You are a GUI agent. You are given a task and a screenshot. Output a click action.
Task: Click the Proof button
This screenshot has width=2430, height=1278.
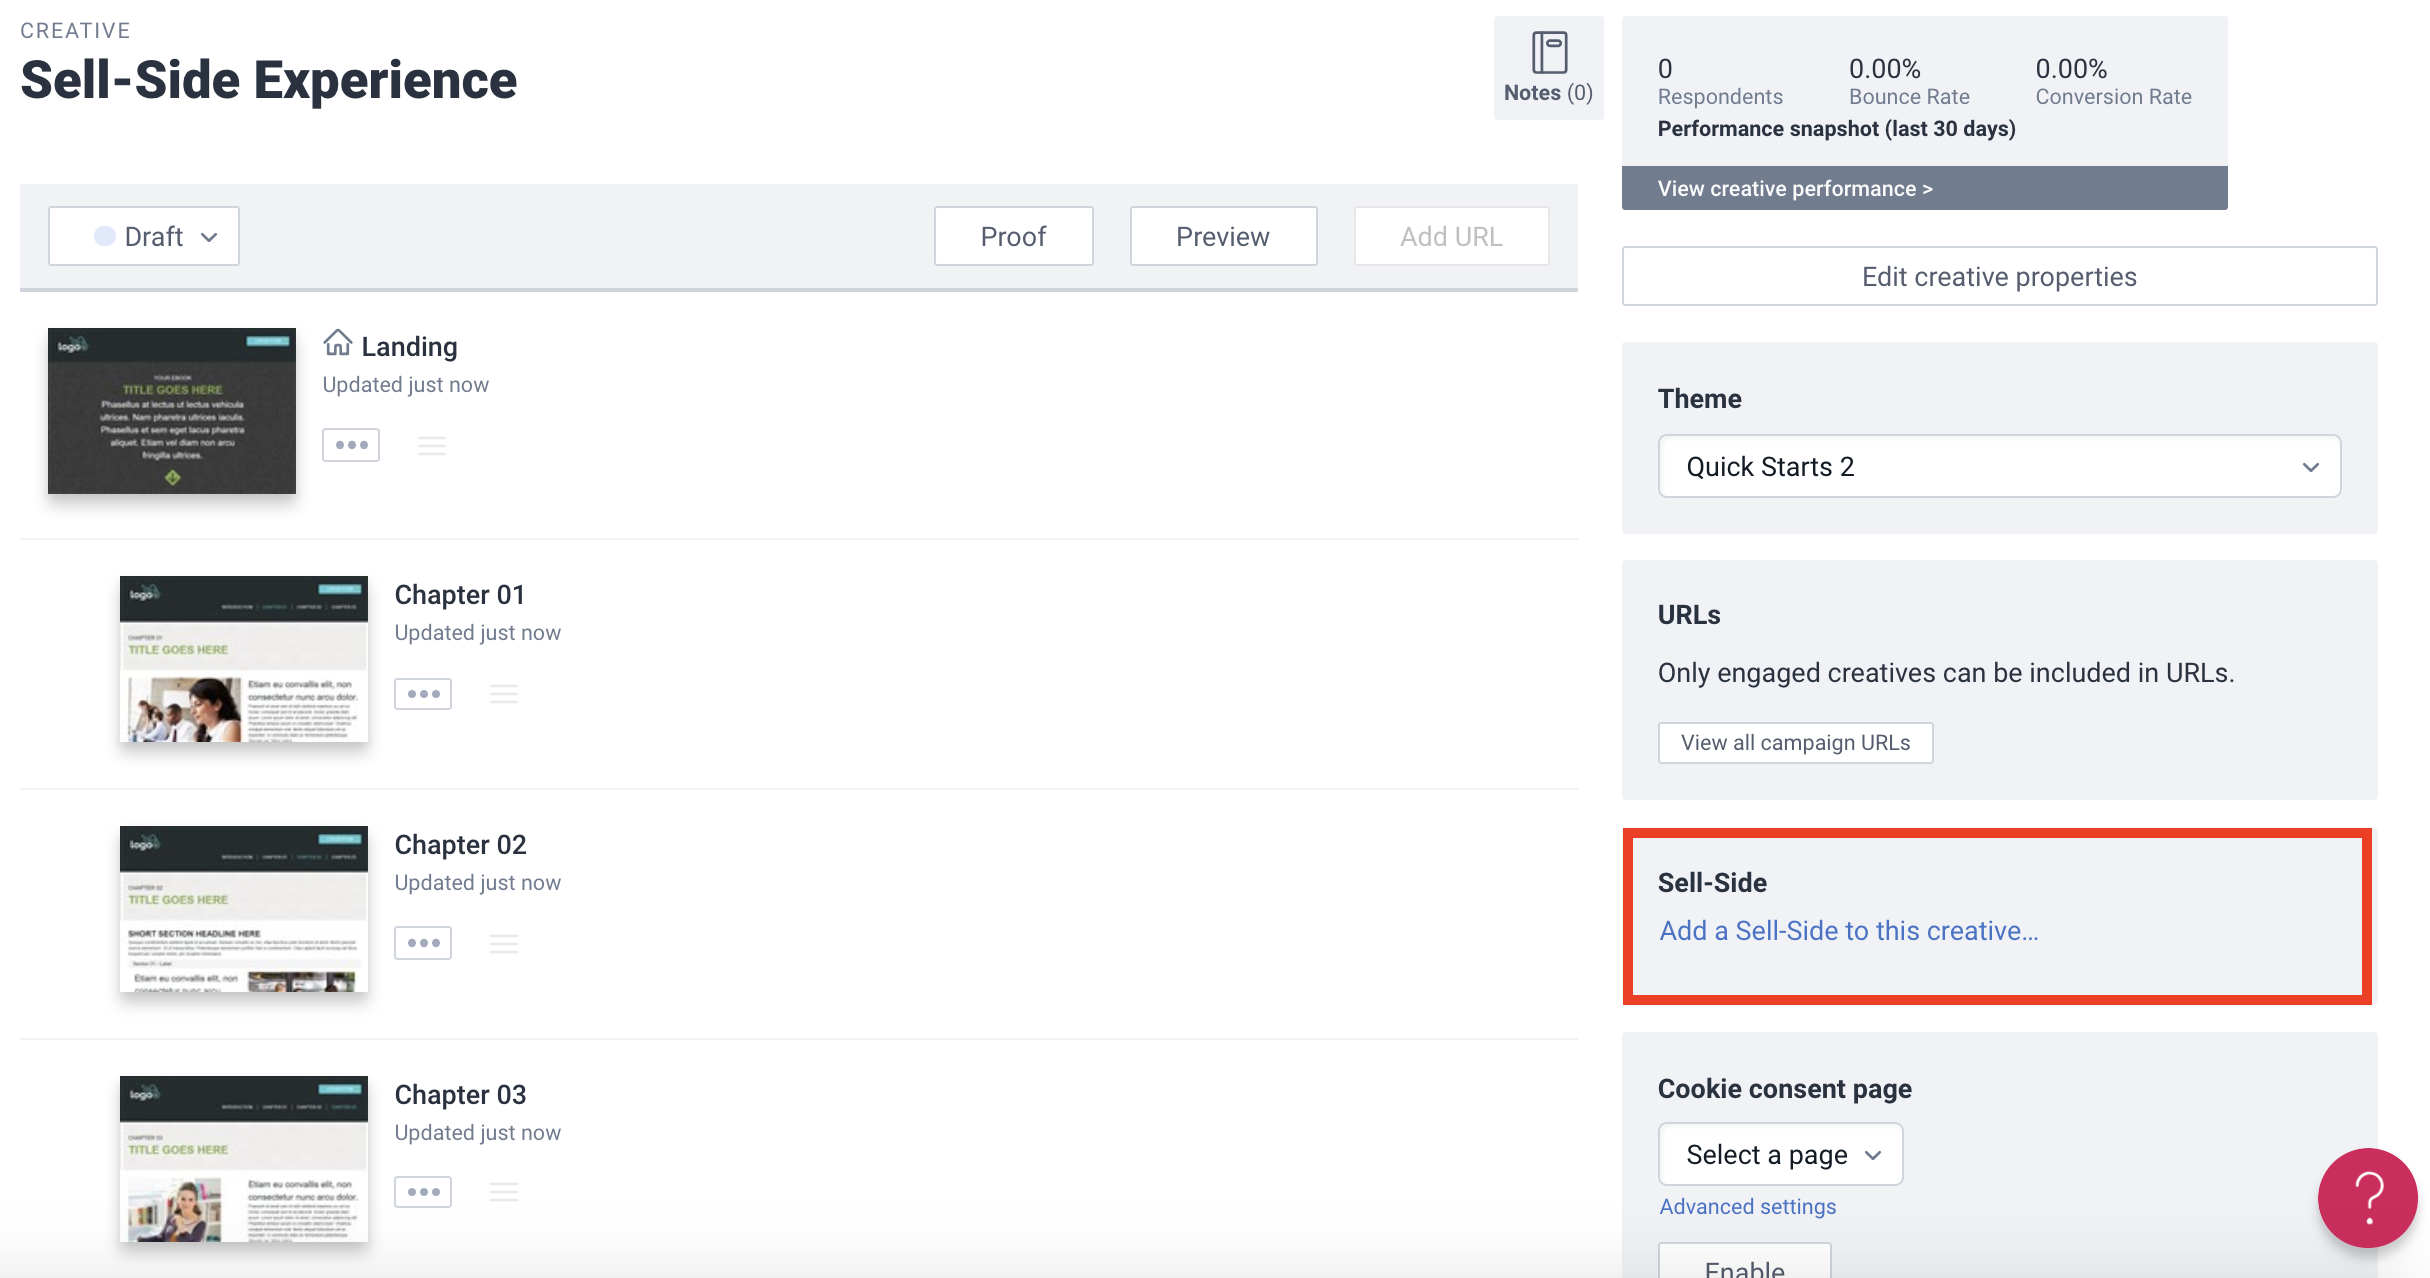[1013, 236]
